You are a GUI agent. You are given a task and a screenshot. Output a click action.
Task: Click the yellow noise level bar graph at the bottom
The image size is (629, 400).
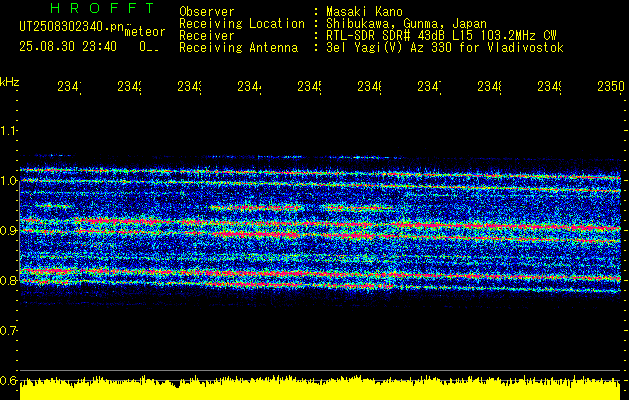tap(320, 388)
